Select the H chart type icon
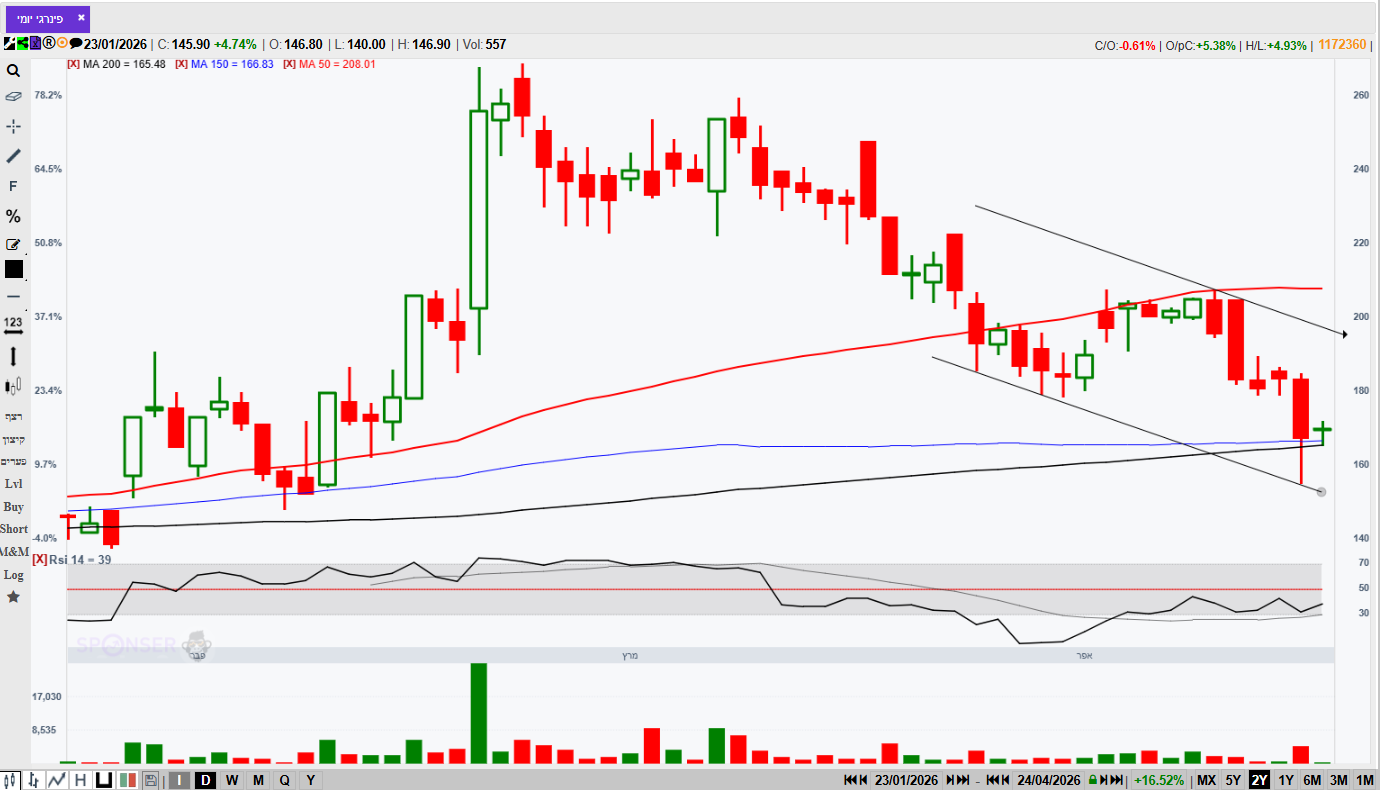 (x=80, y=780)
